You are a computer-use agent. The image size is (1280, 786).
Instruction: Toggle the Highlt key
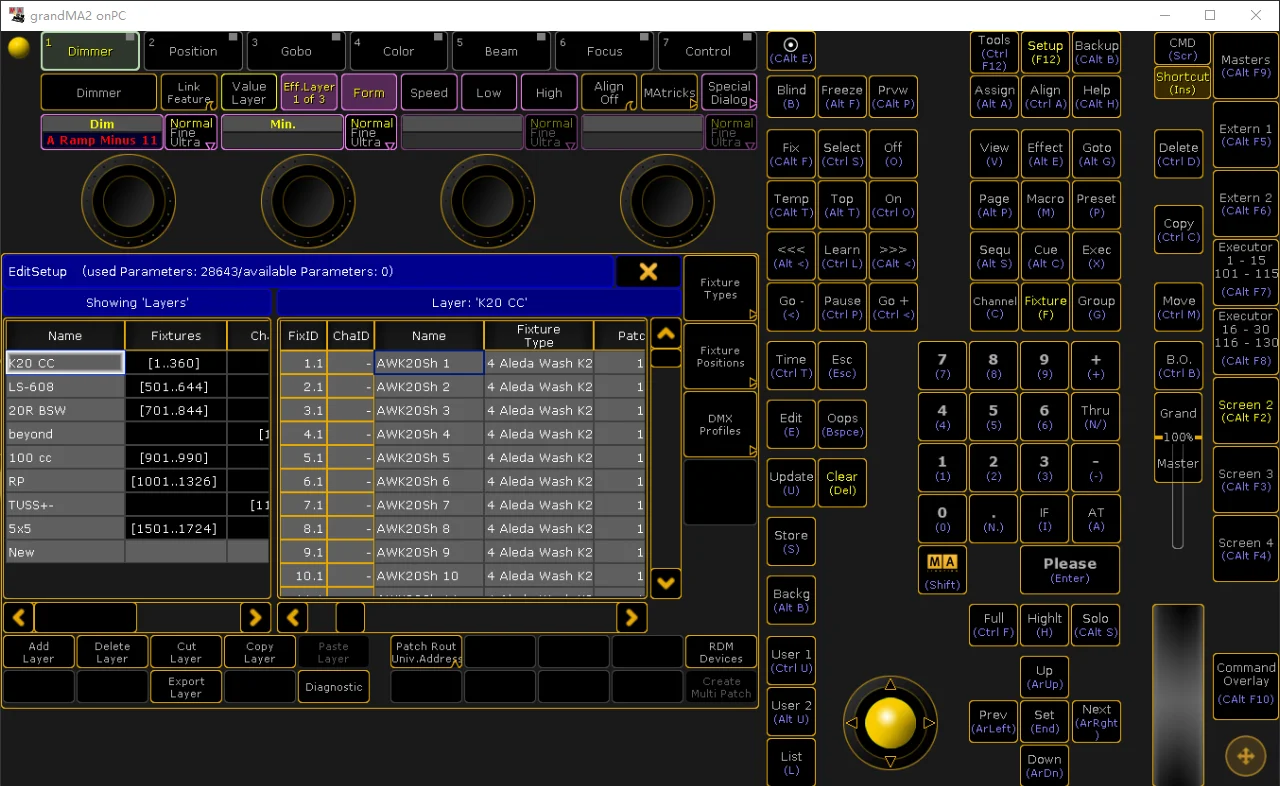click(x=1044, y=625)
